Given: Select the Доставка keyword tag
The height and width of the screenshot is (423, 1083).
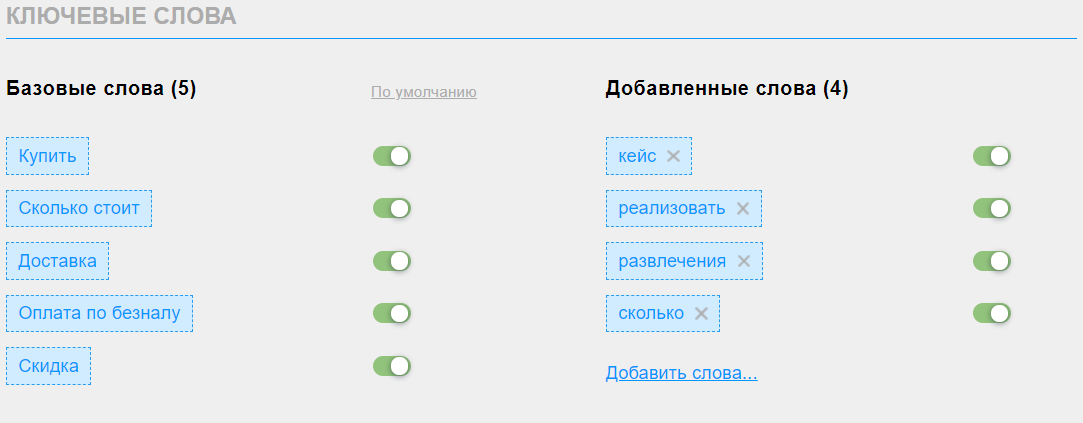Looking at the screenshot, I should [57, 261].
